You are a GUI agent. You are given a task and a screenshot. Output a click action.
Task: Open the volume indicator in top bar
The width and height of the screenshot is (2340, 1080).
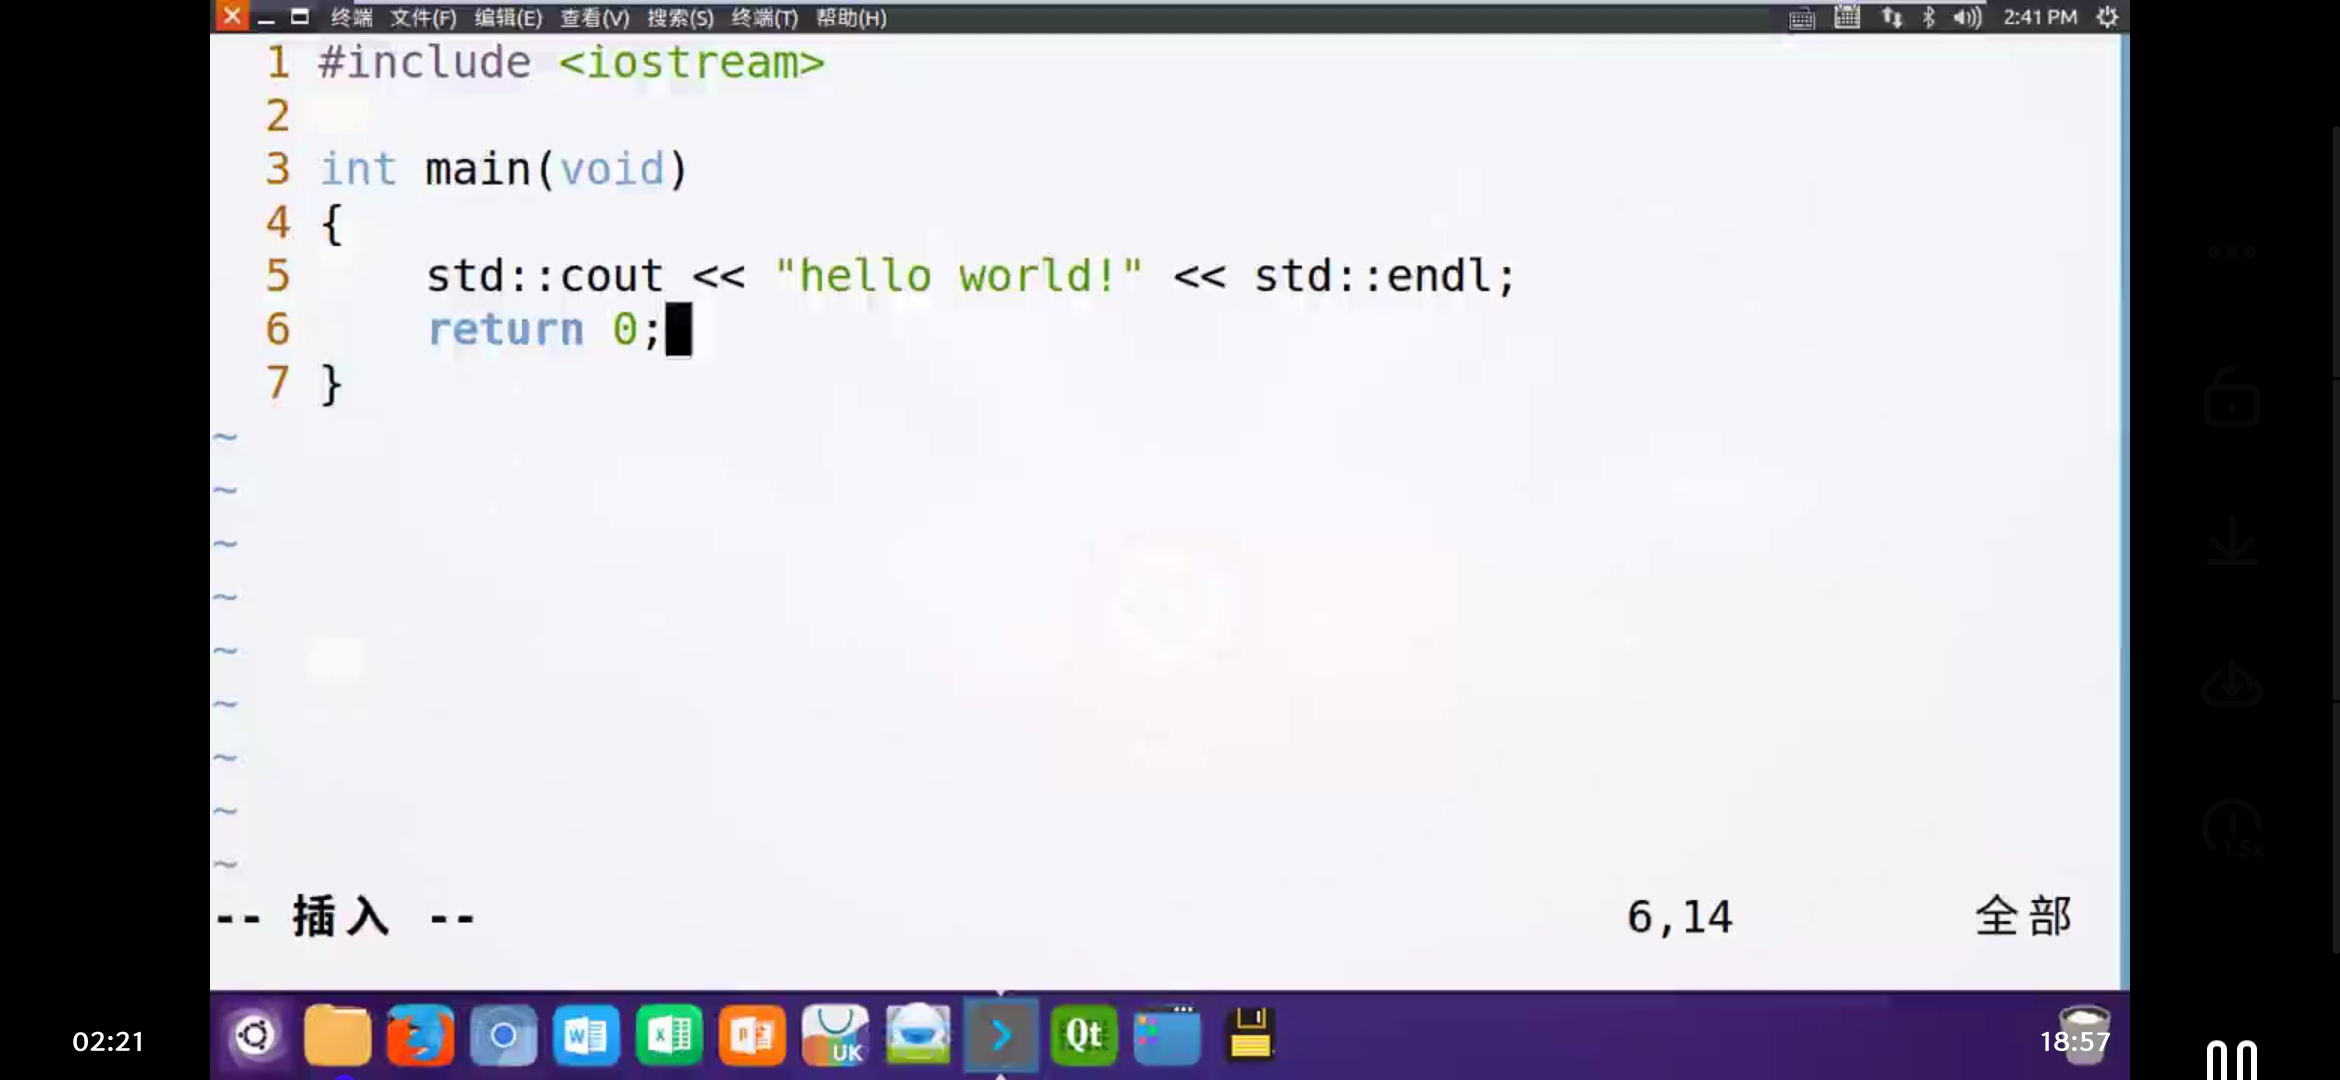point(1966,18)
